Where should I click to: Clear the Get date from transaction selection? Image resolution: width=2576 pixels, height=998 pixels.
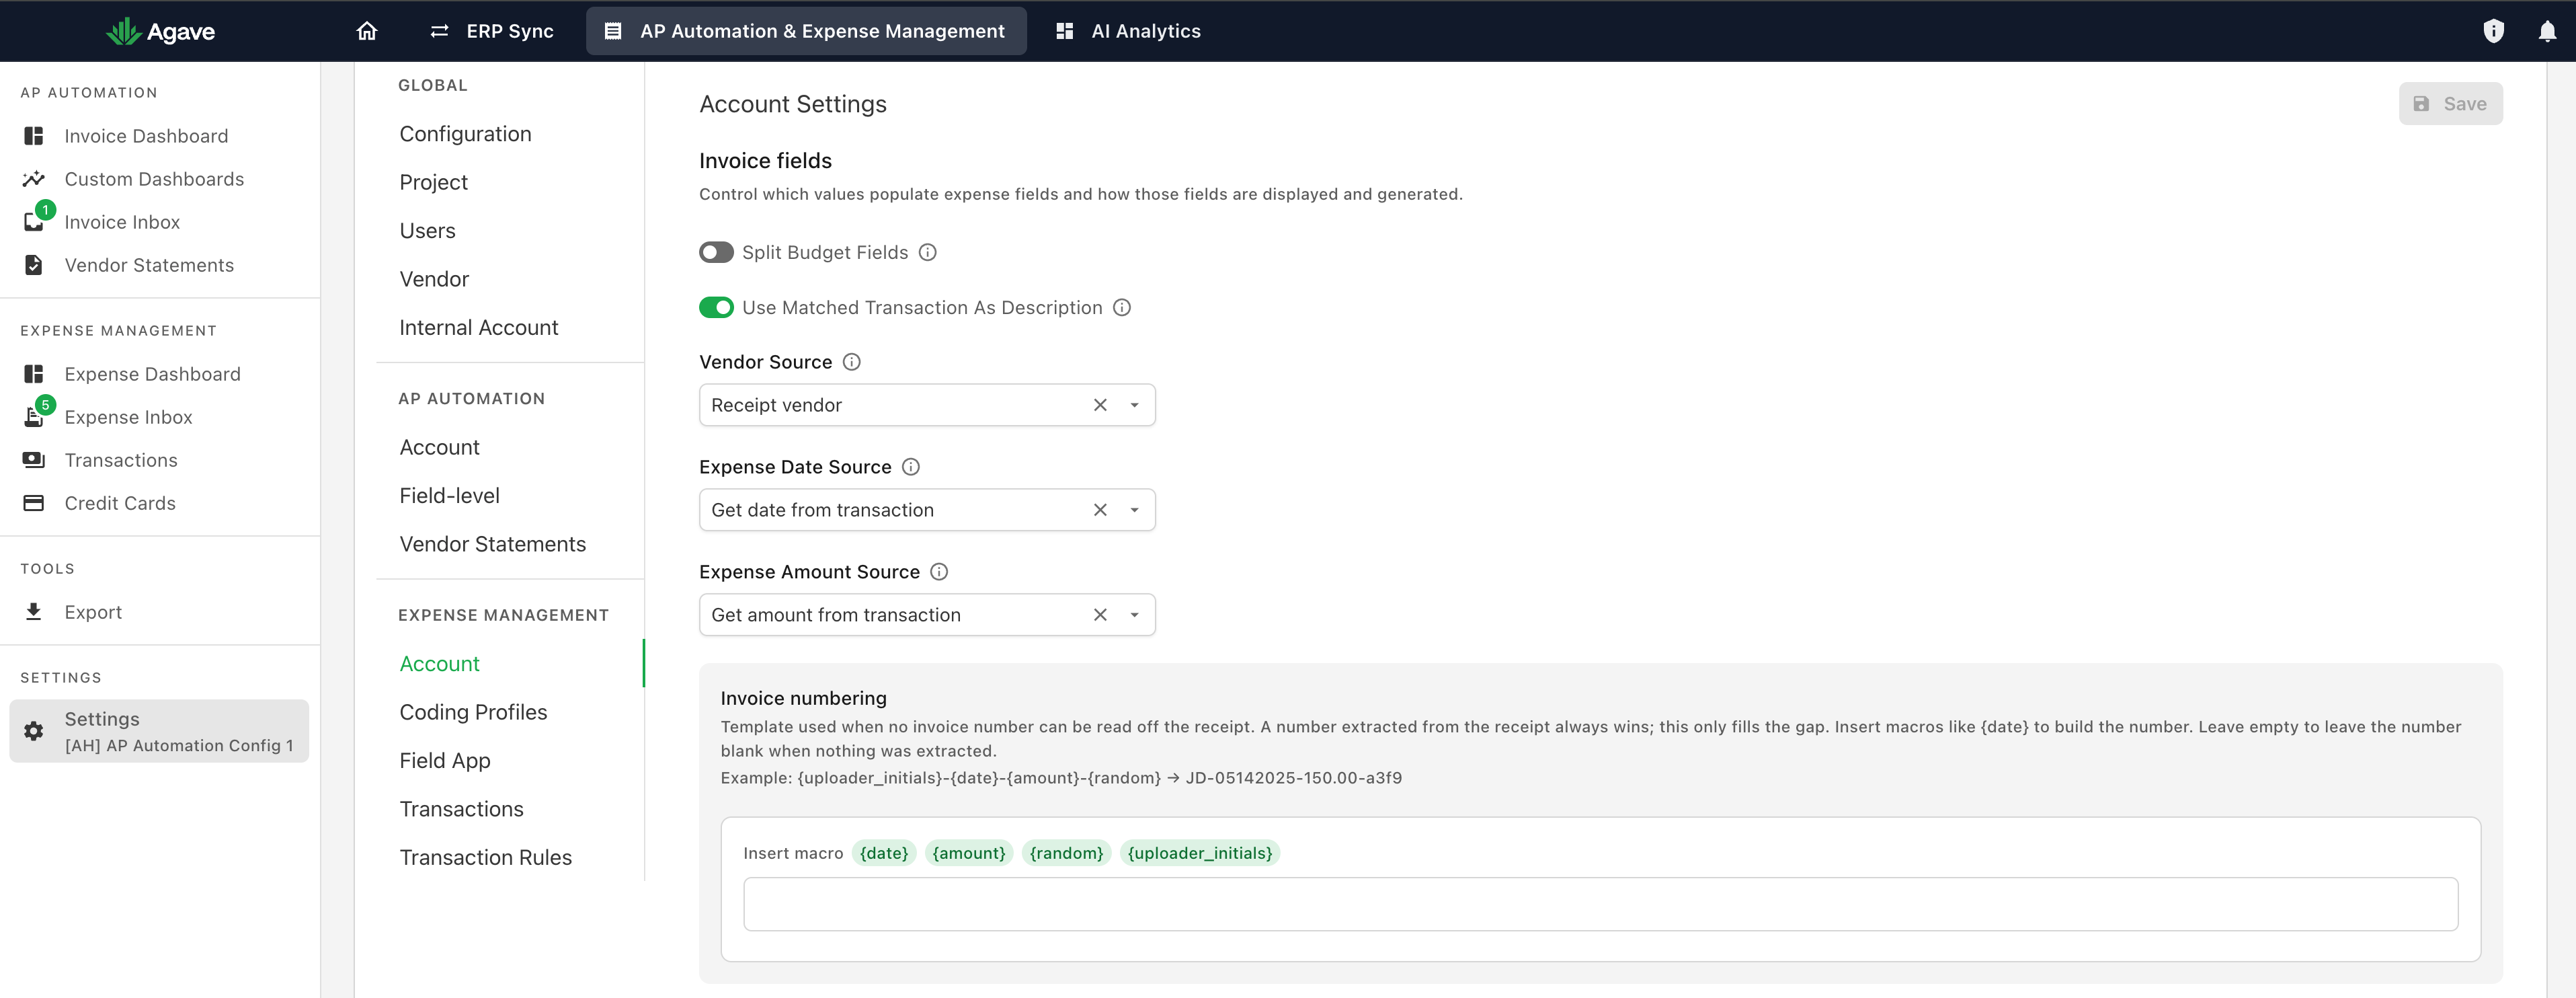[x=1100, y=510]
